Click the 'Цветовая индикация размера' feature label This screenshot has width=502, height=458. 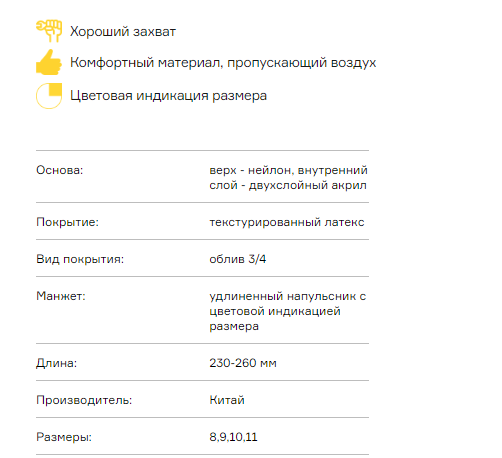pyautogui.click(x=168, y=96)
